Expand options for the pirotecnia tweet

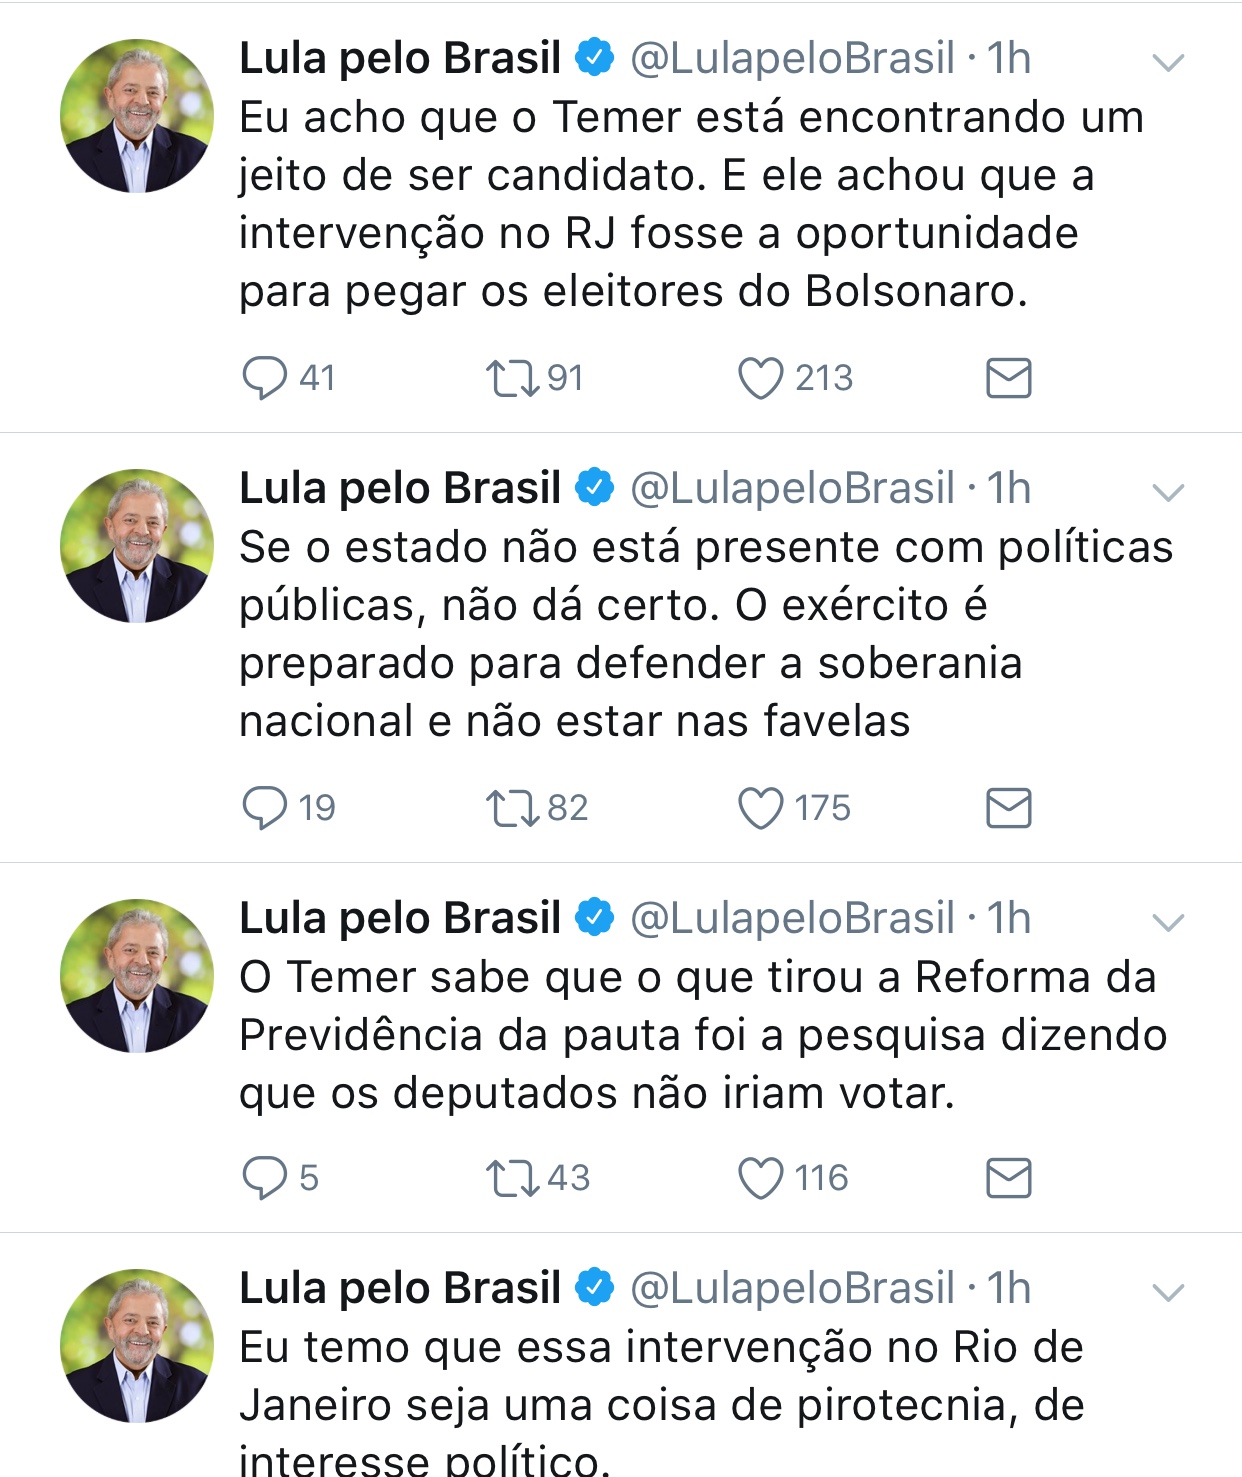point(1168,1292)
